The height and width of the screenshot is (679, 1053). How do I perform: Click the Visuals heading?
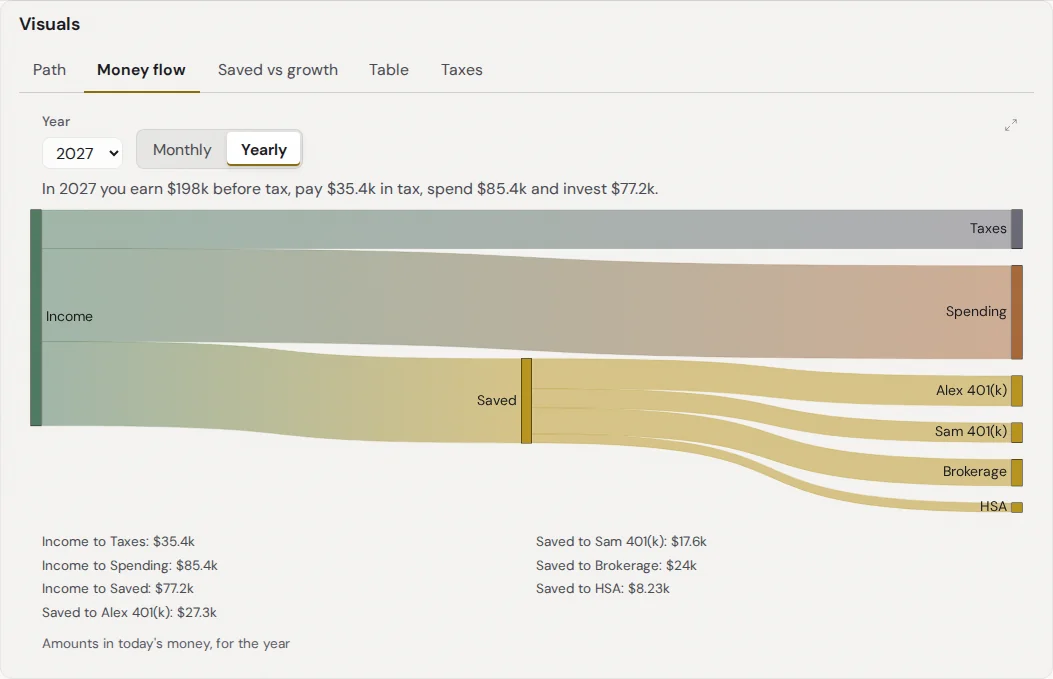pyautogui.click(x=50, y=24)
